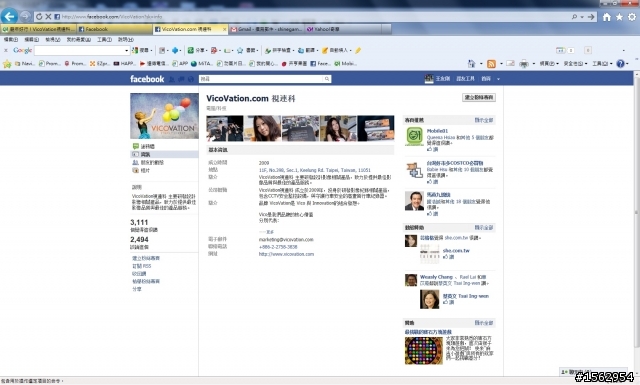The height and width of the screenshot is (385, 640).
Task: Expand the RSS feeds dropdown arrow
Action: tap(501, 64)
